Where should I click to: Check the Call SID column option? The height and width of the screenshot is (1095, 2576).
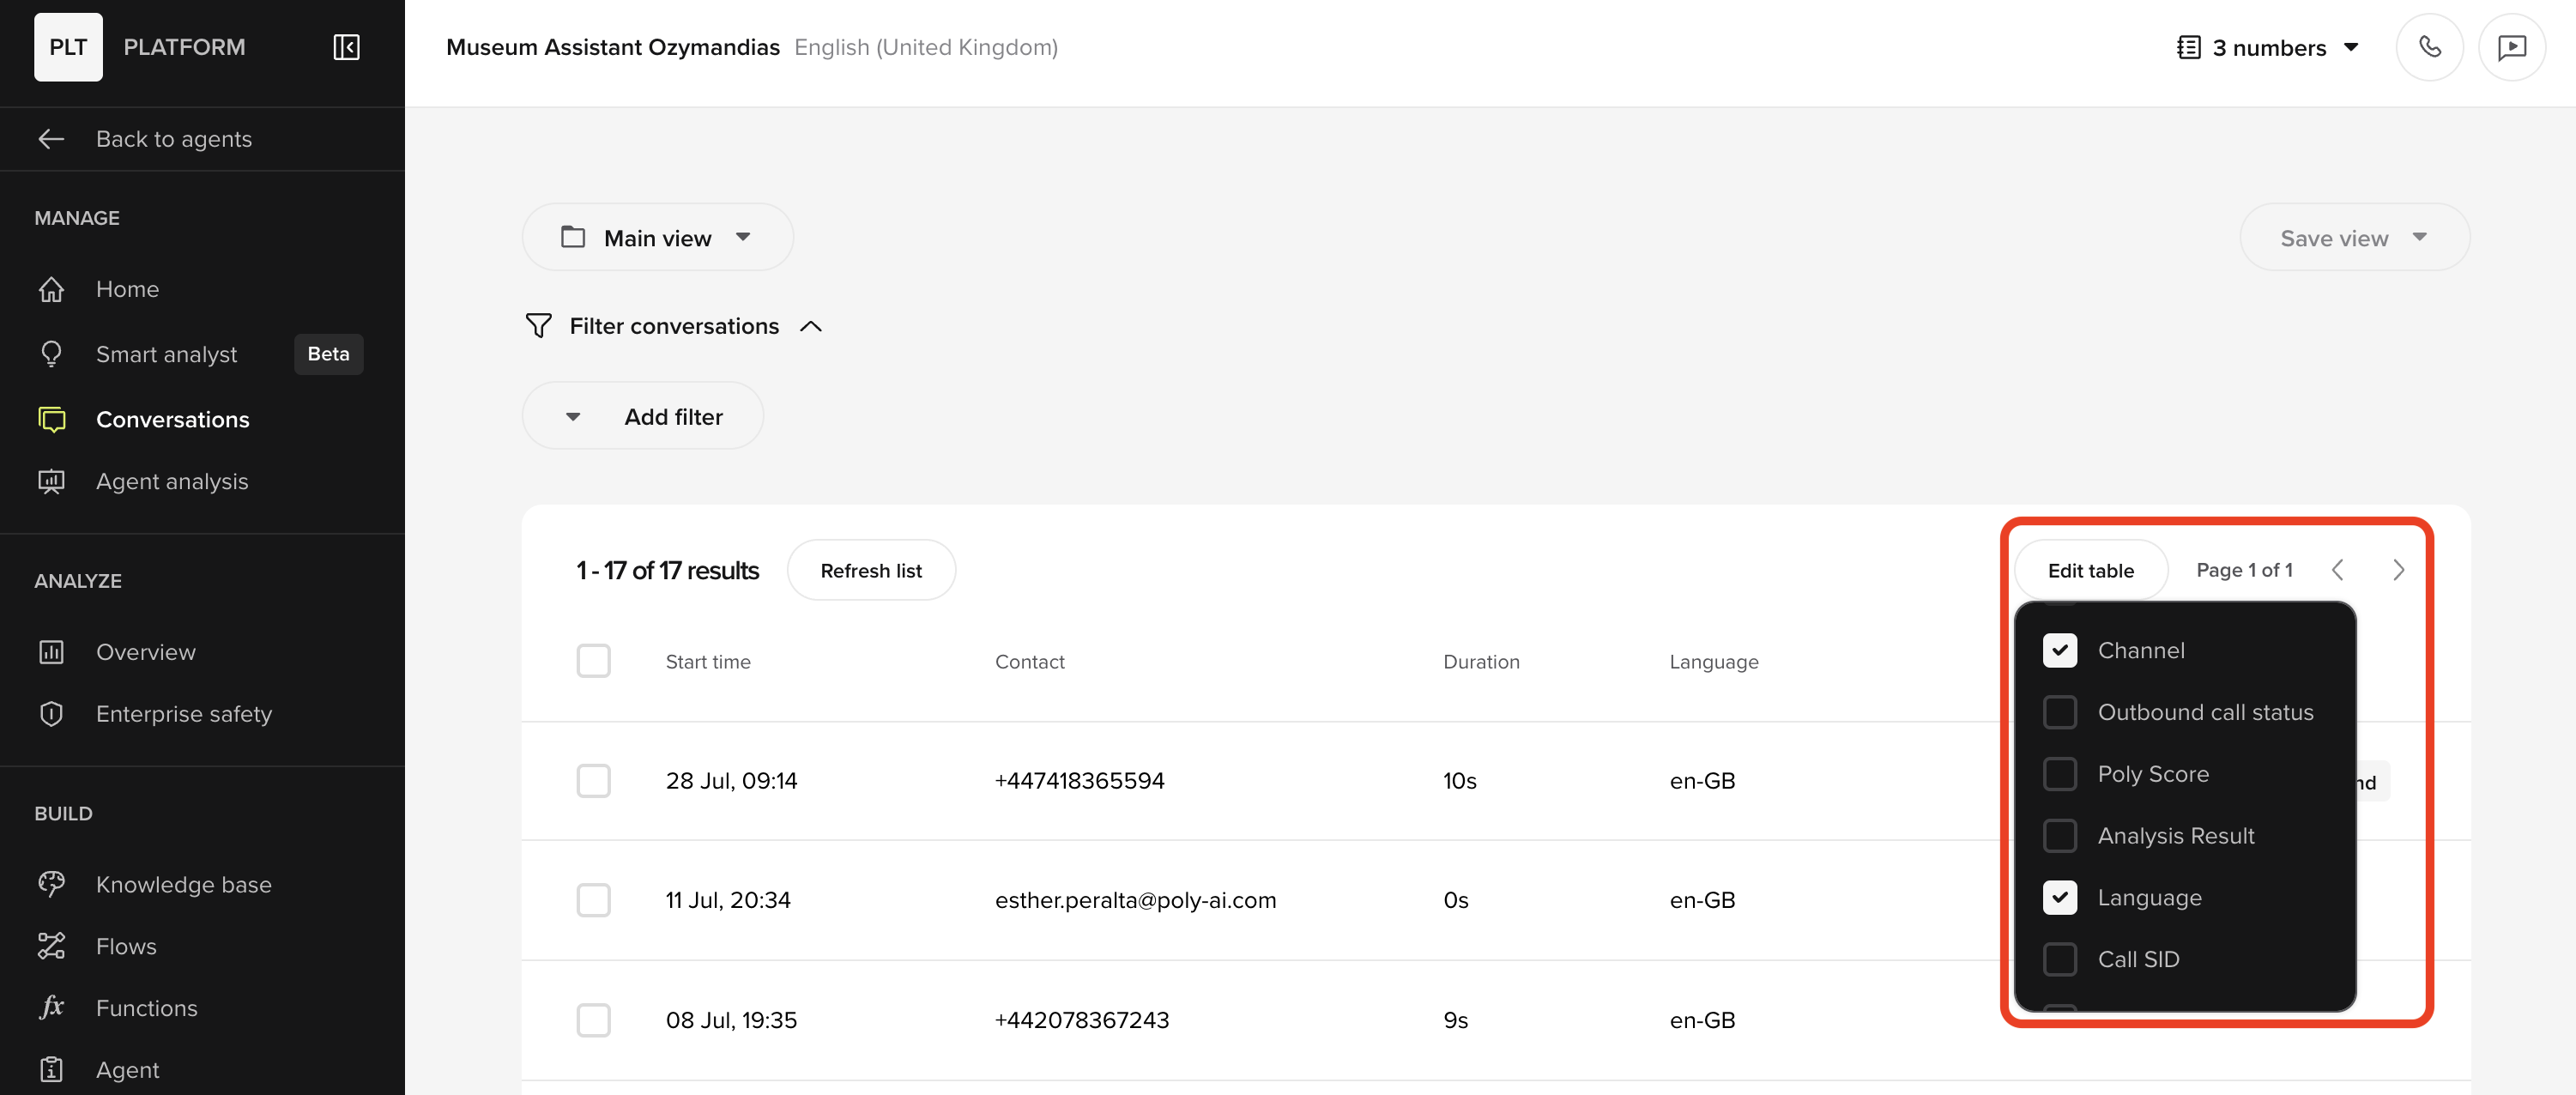[x=2059, y=959]
